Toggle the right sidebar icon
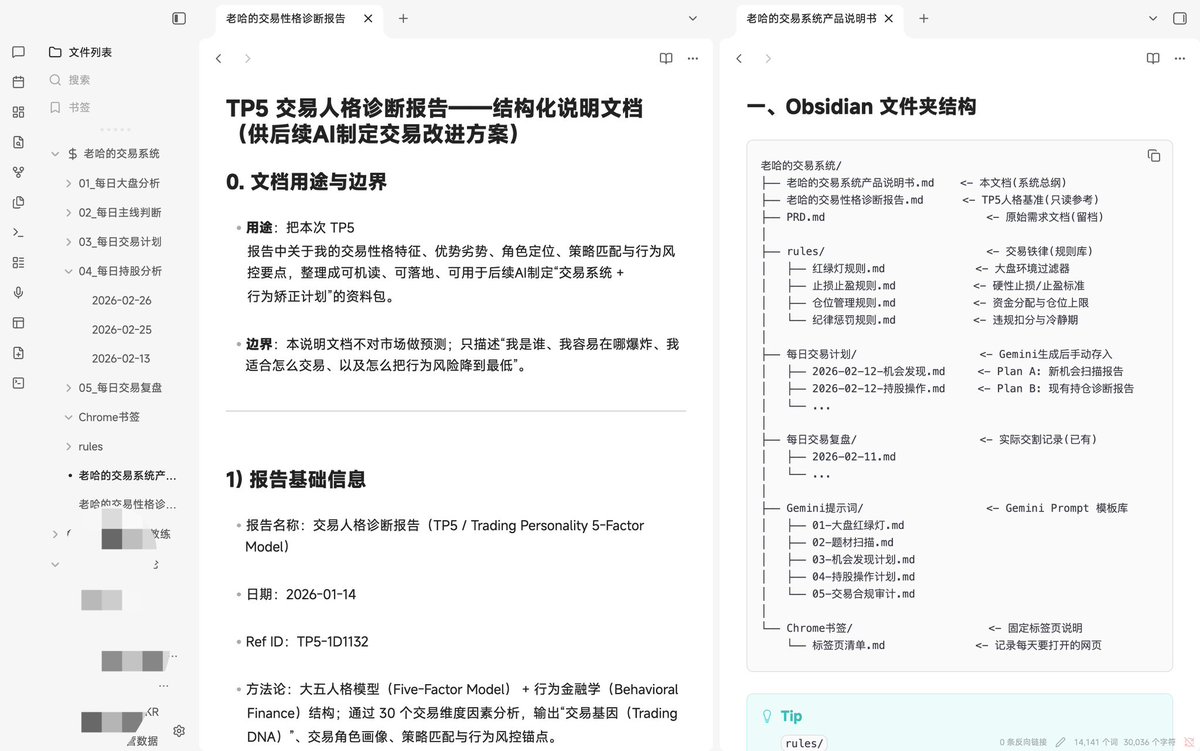Viewport: 1200px width, 751px height. tap(1179, 18)
